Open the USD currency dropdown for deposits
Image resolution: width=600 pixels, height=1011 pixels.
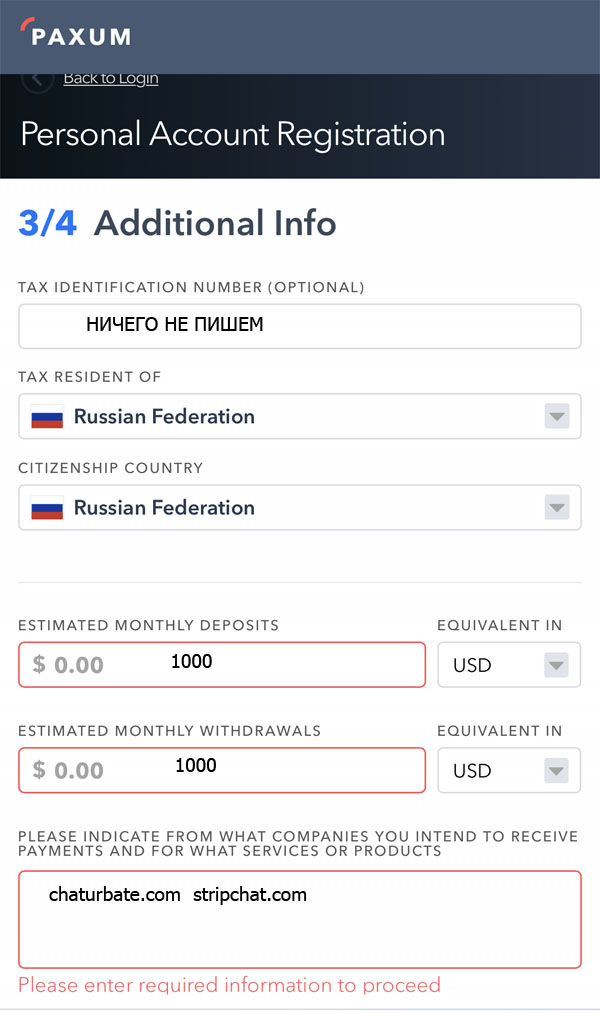point(509,665)
